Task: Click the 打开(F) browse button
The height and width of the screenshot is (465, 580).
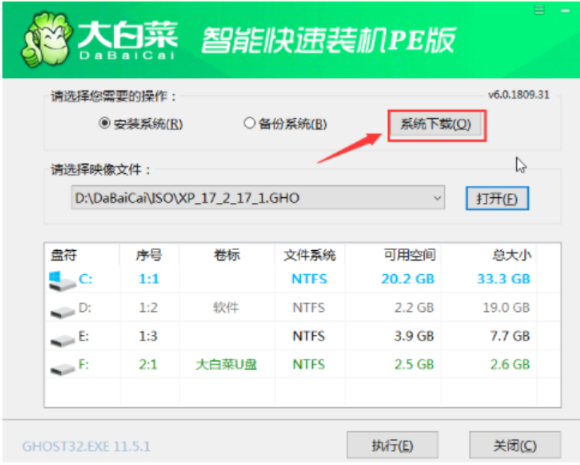Action: (497, 199)
